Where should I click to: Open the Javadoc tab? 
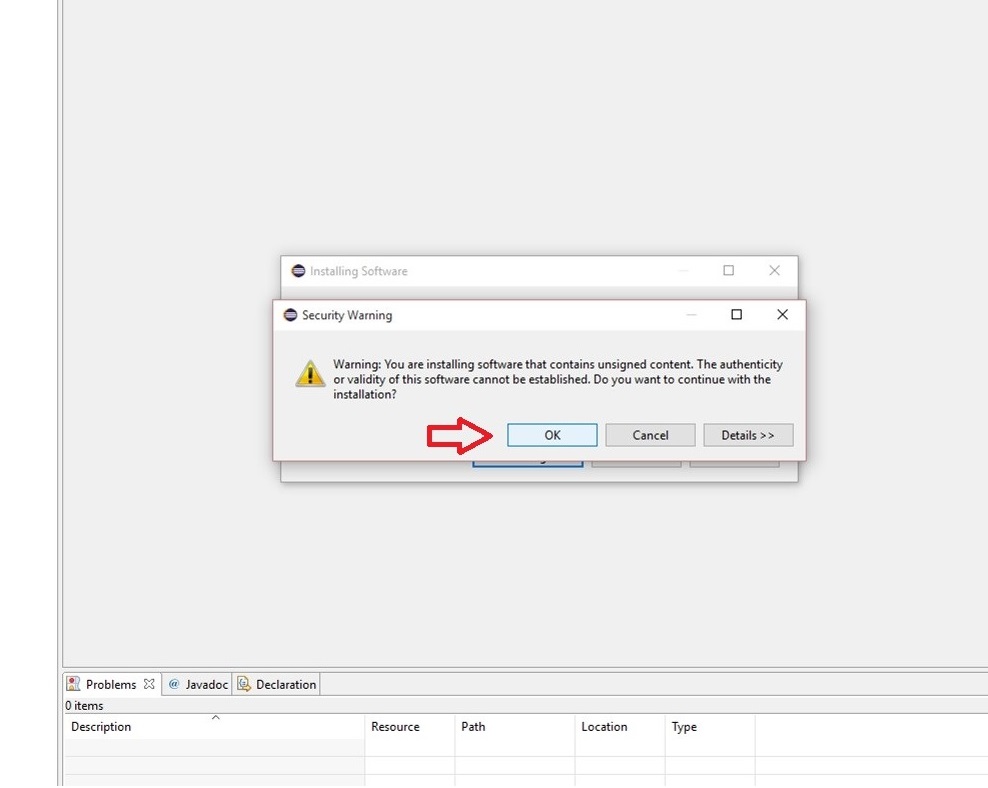206,685
